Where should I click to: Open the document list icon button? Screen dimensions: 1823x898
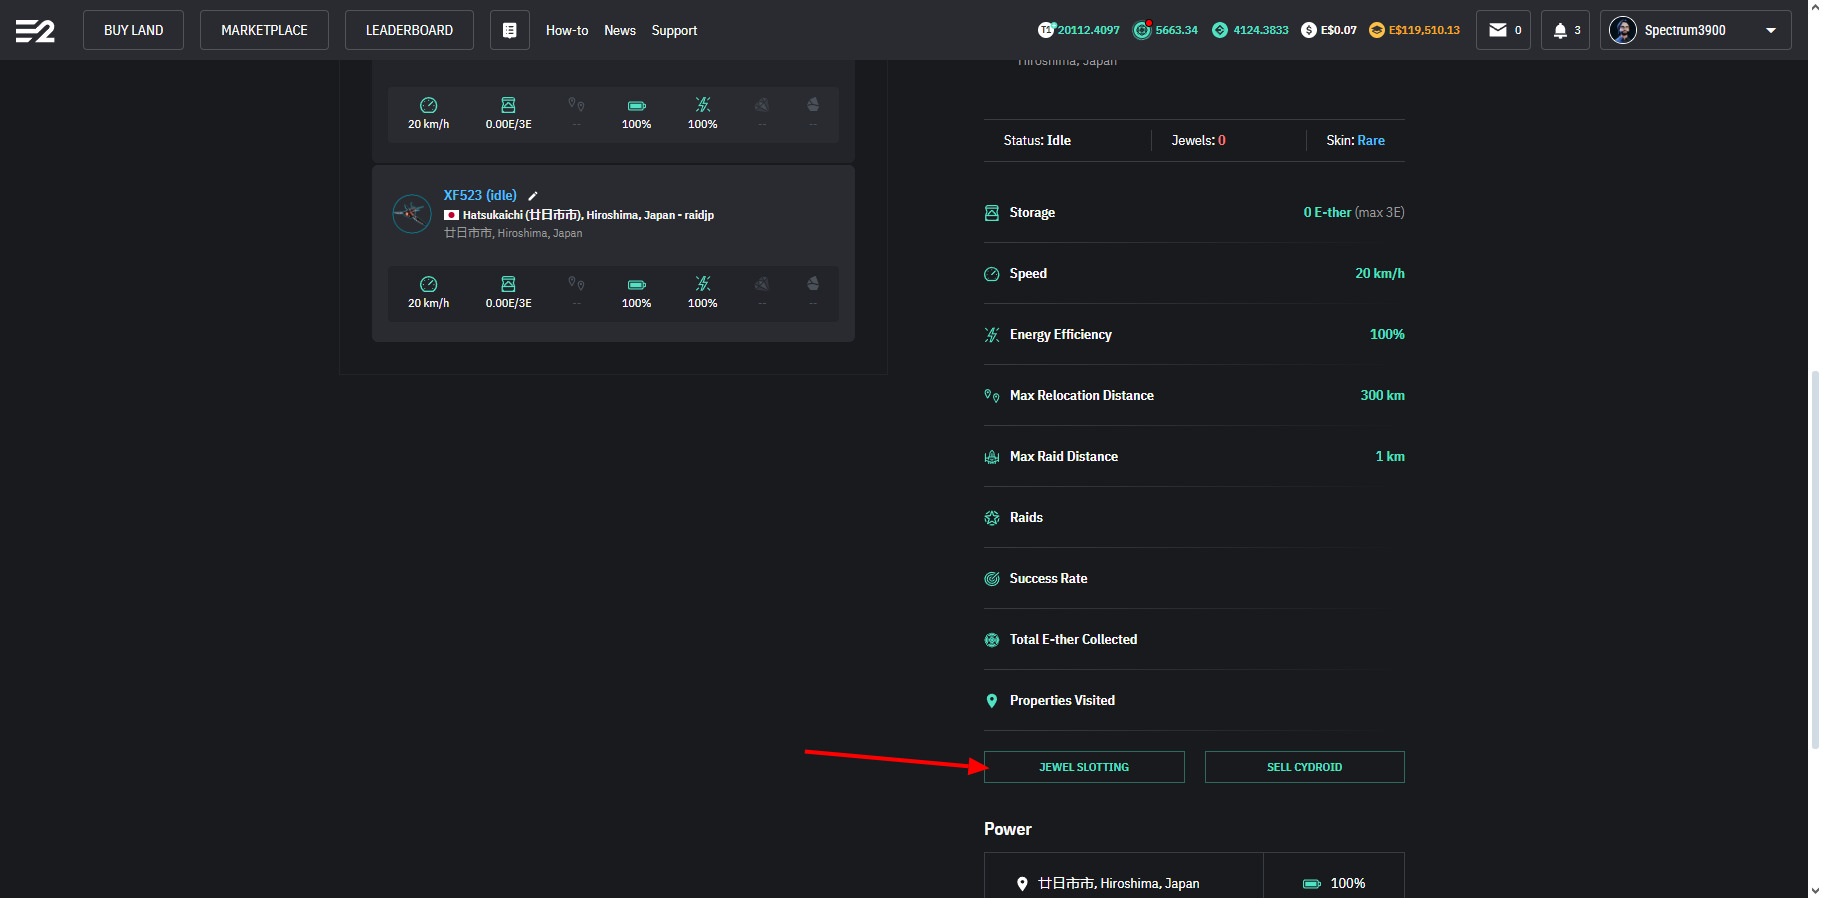(x=509, y=30)
